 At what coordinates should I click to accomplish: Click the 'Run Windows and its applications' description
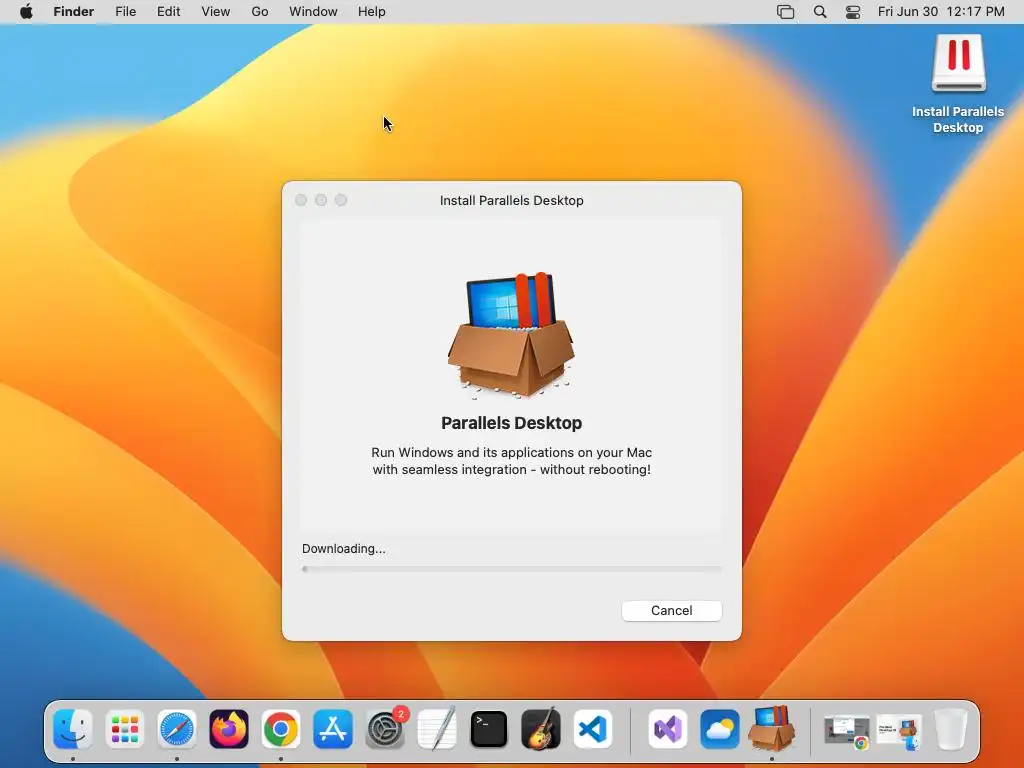pyautogui.click(x=511, y=461)
